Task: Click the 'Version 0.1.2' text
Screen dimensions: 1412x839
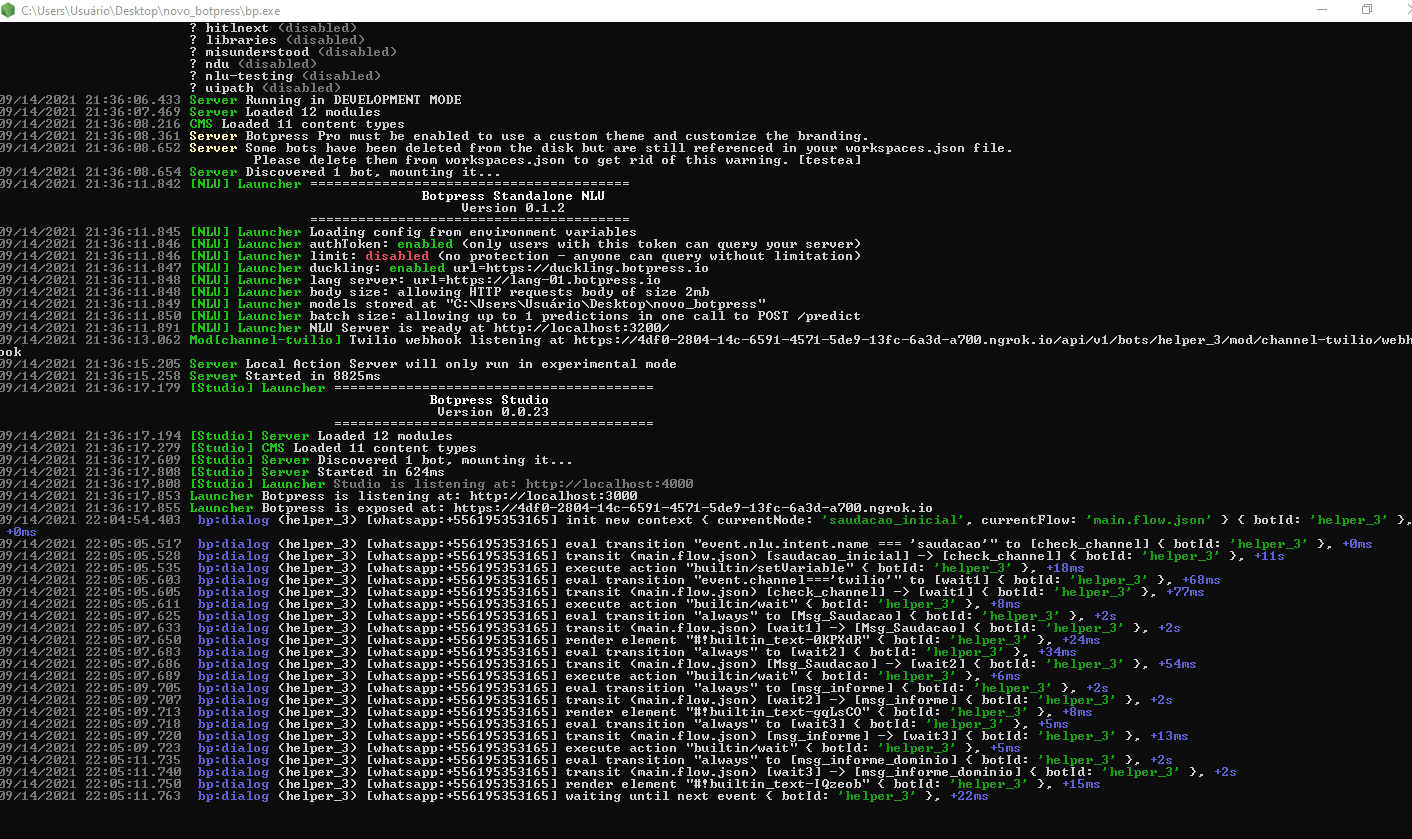Action: tap(513, 208)
